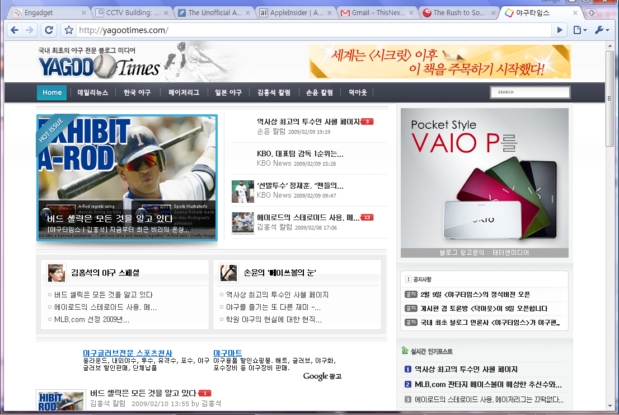Open headline 에이로드의 스테로이드 사용 in top list
This screenshot has height=415, width=619.
click(308, 218)
